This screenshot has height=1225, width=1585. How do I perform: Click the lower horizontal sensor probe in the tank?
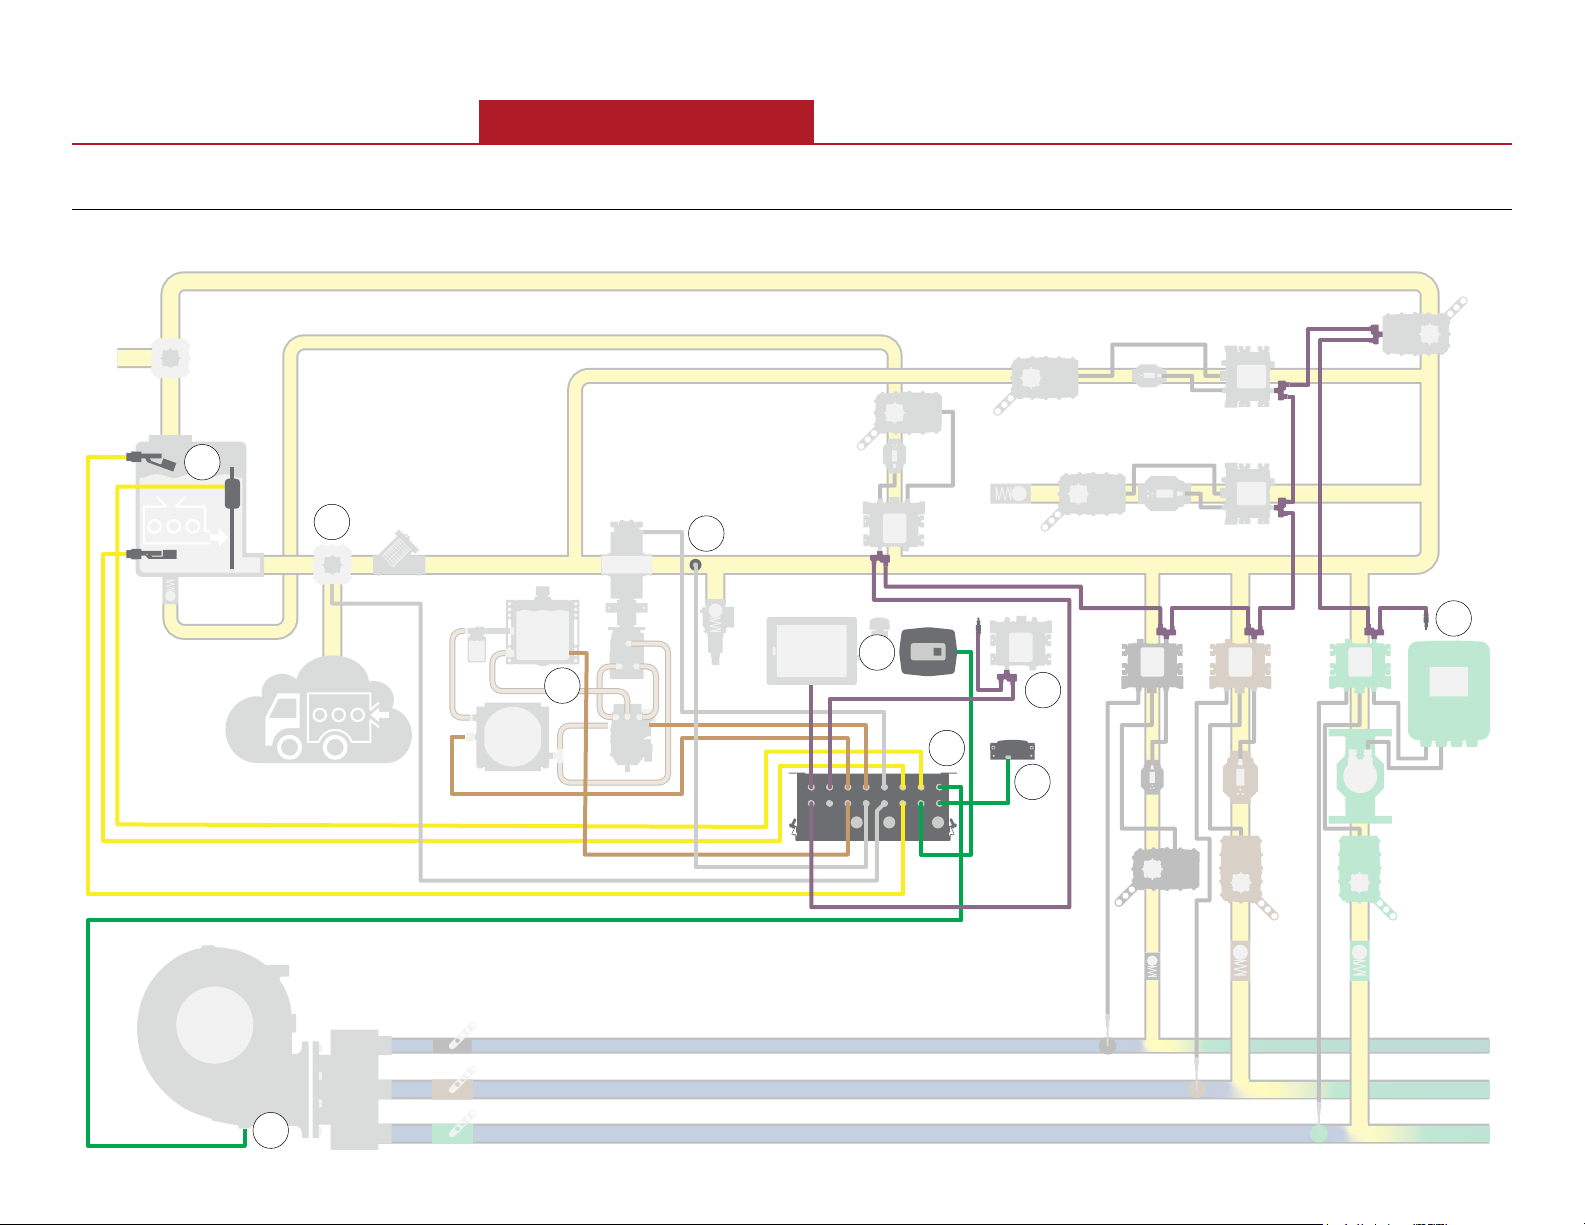(x=151, y=553)
